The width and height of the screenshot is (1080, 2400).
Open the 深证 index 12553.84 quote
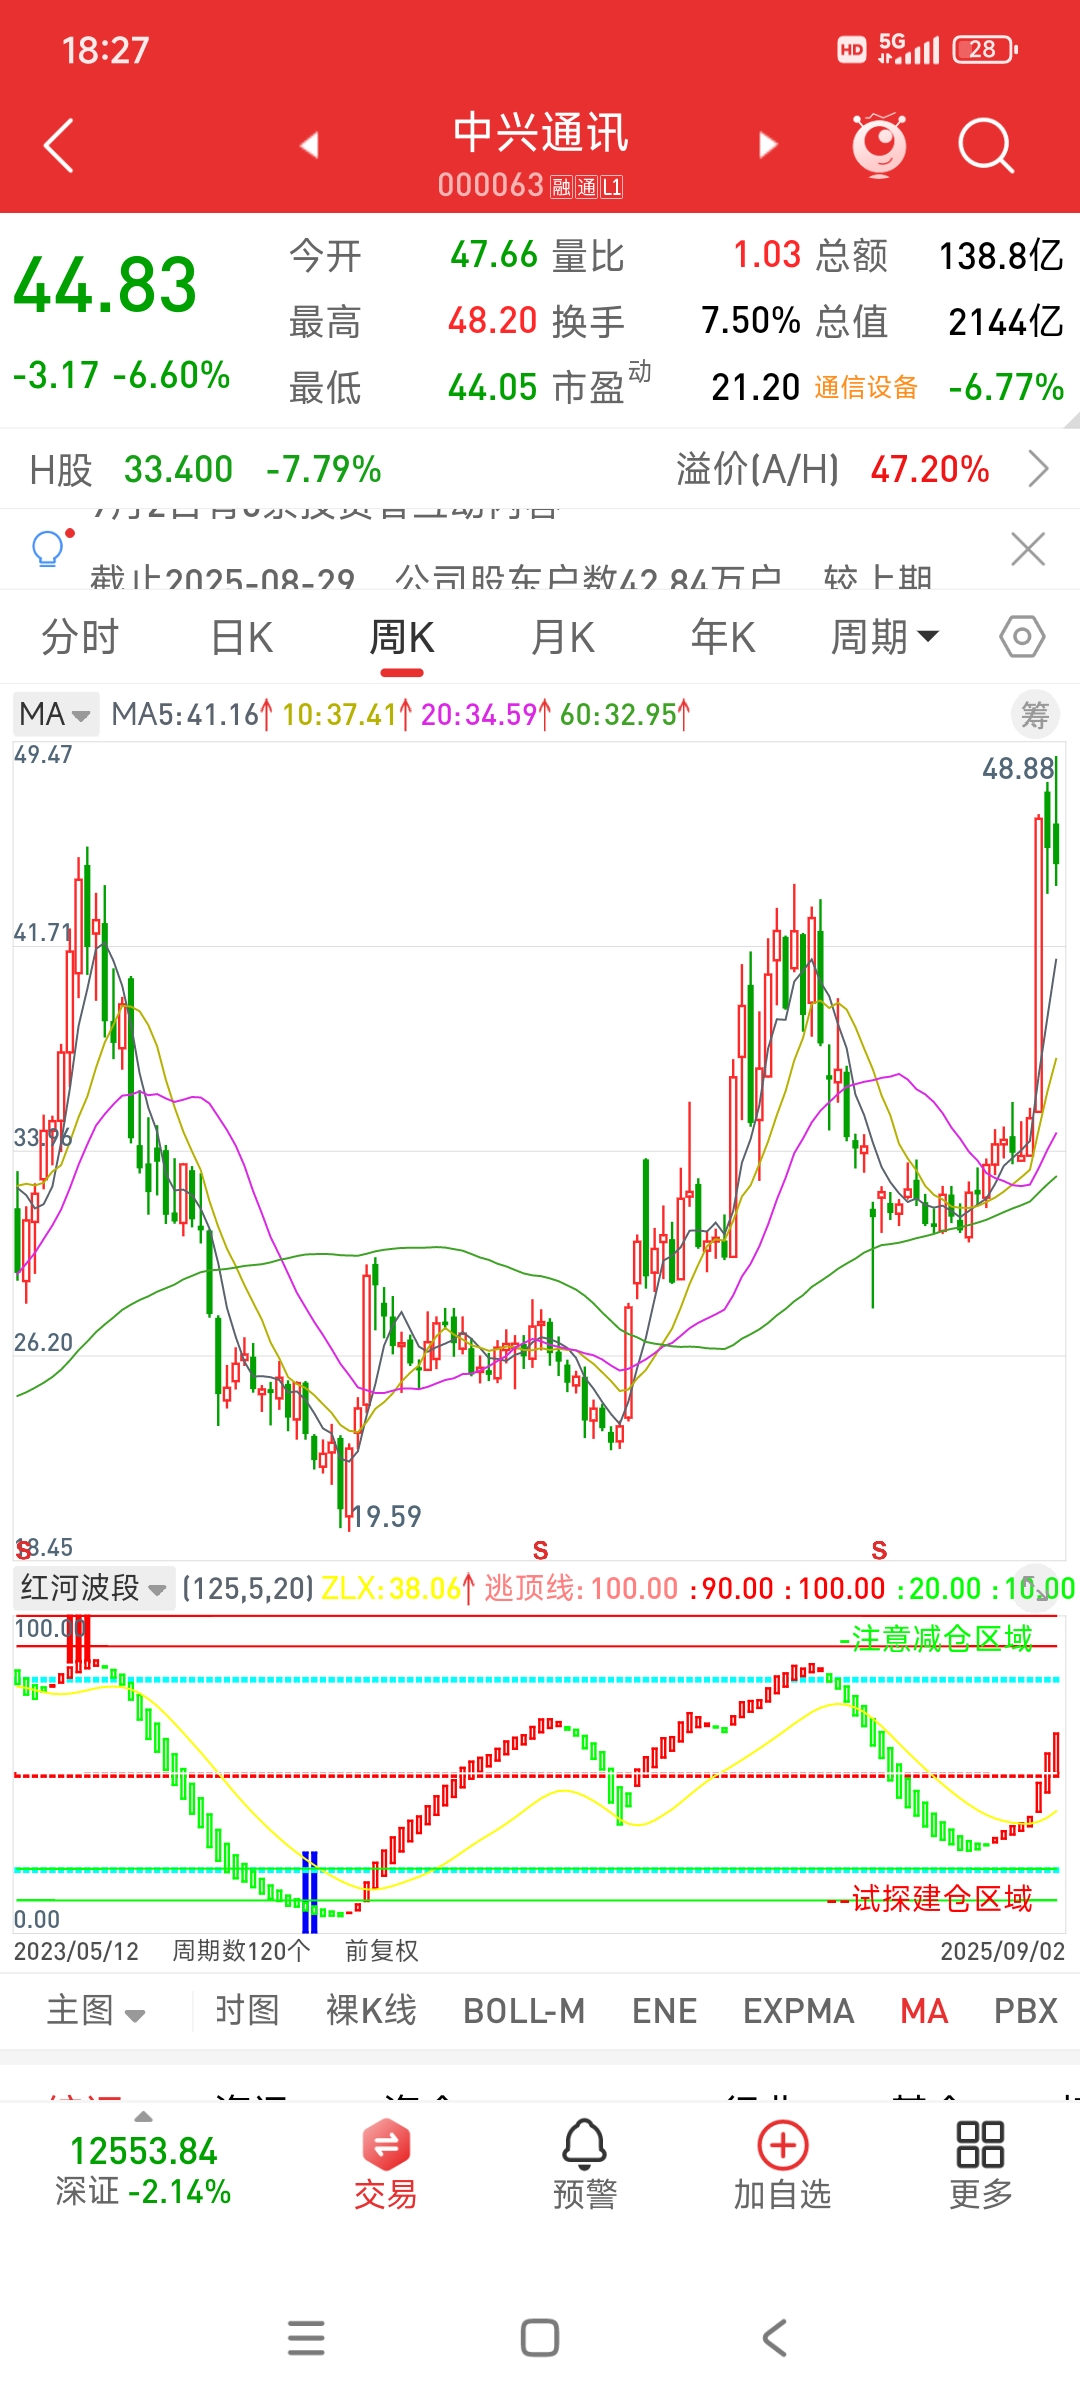click(143, 2170)
